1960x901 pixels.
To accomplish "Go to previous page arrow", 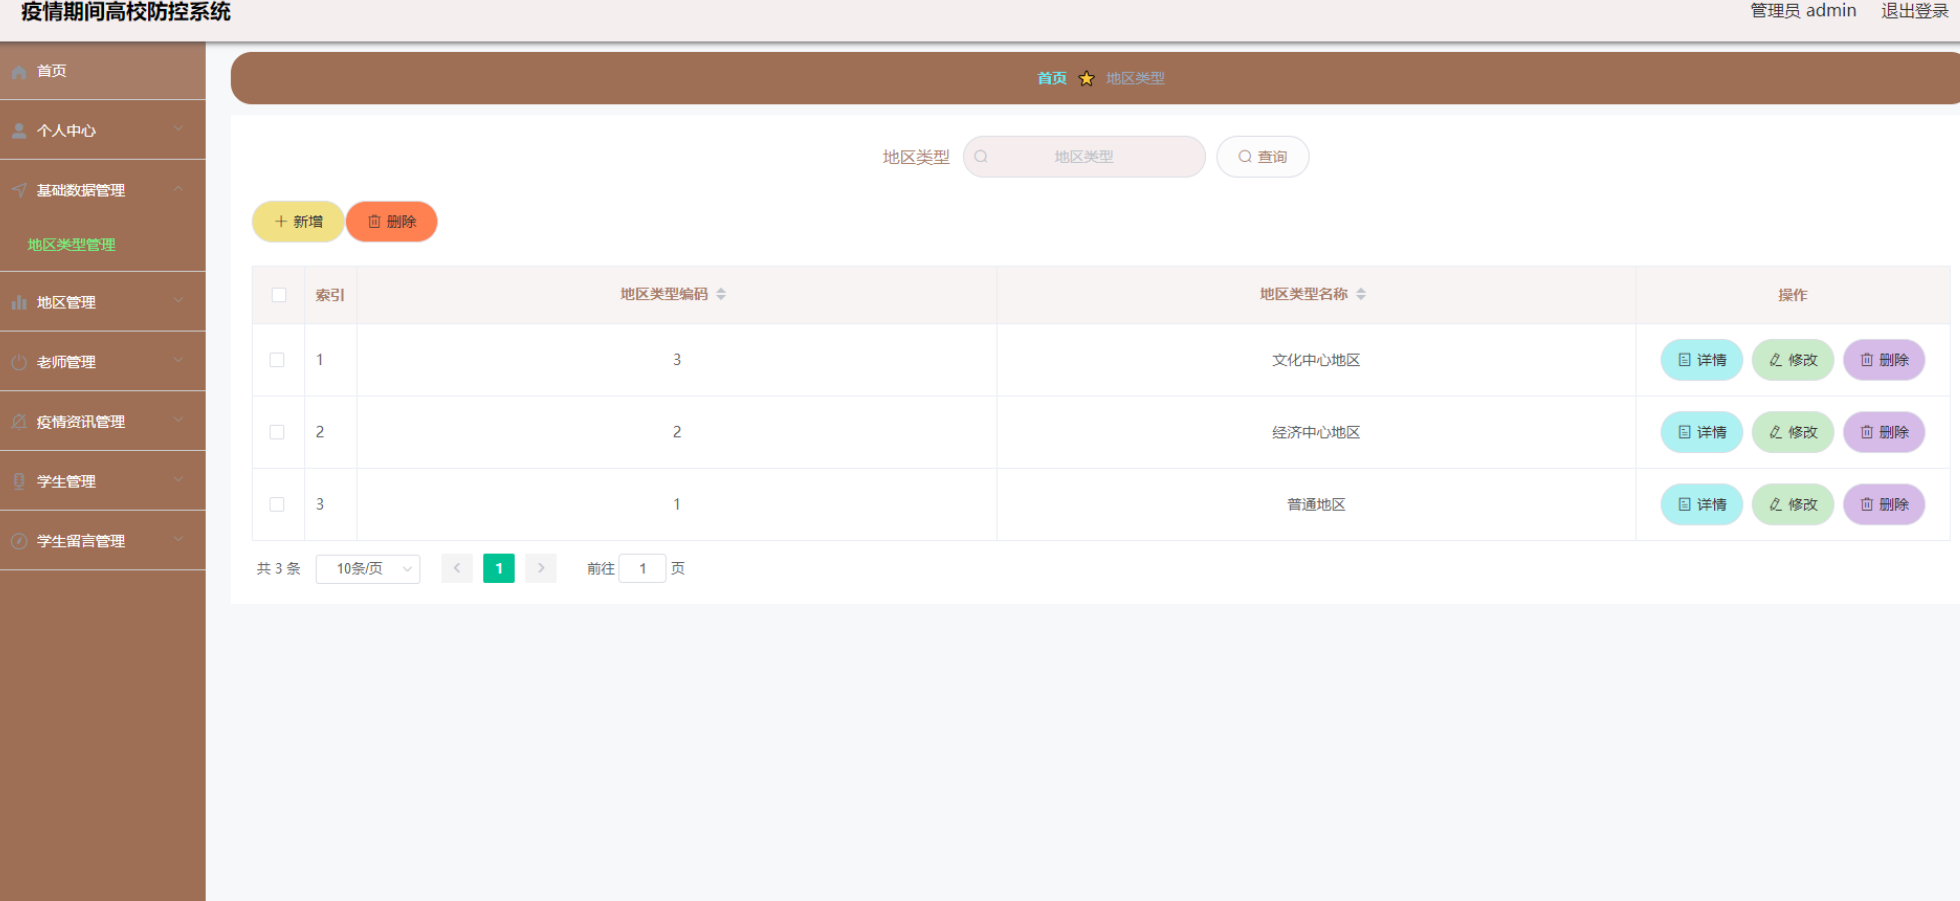I will coord(457,568).
